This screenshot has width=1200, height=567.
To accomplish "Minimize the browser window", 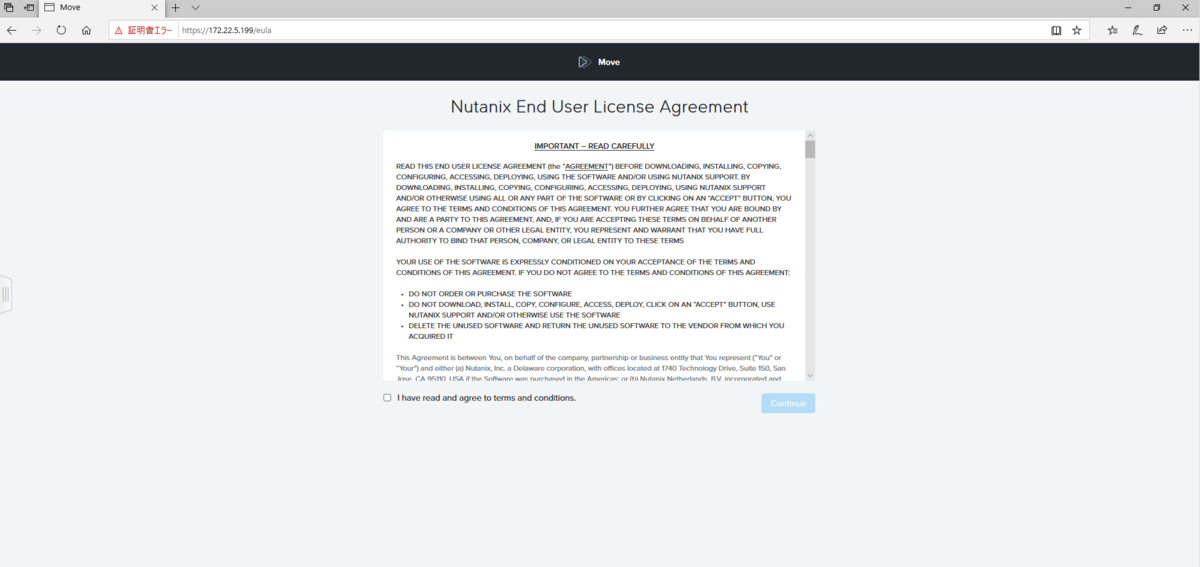I will coord(1129,7).
